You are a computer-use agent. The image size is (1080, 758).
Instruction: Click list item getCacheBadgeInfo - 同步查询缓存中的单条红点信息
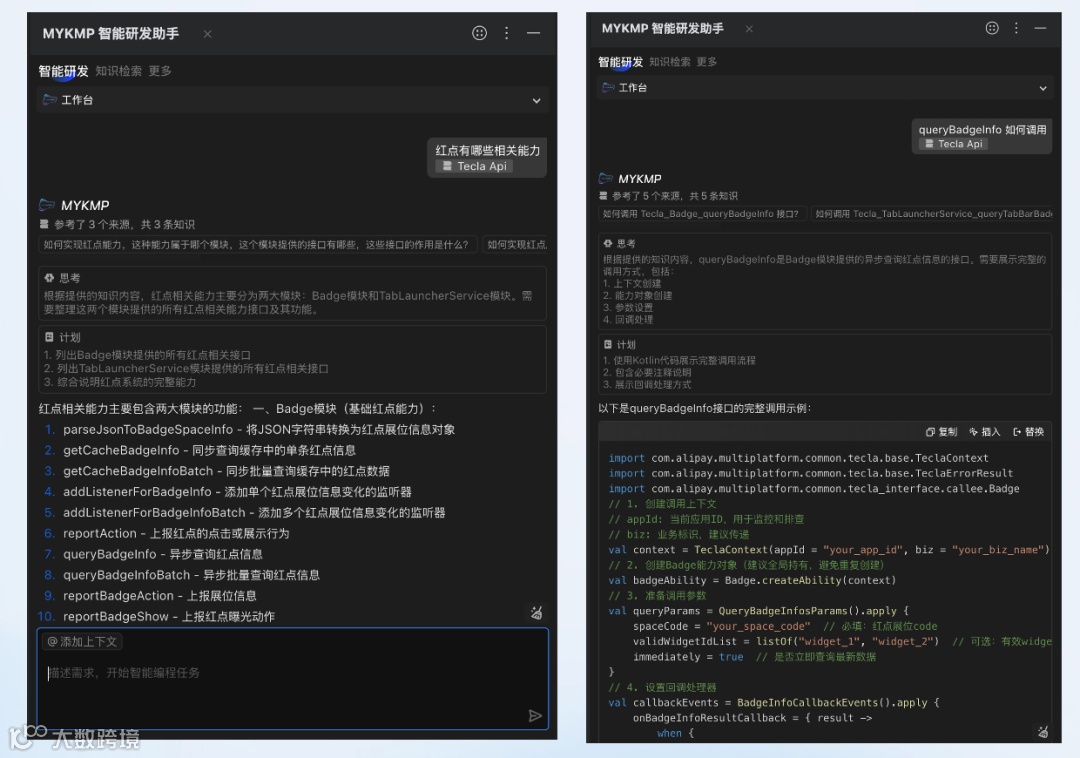pyautogui.click(x=209, y=450)
